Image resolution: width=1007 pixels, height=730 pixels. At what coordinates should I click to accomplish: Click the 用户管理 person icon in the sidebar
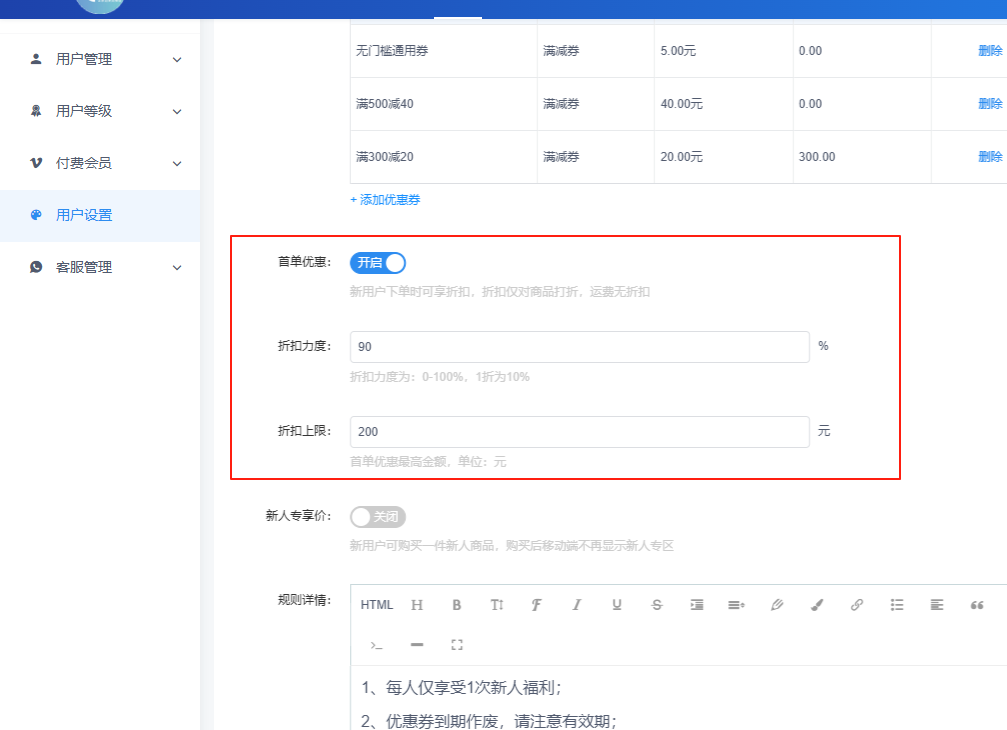(x=36, y=59)
